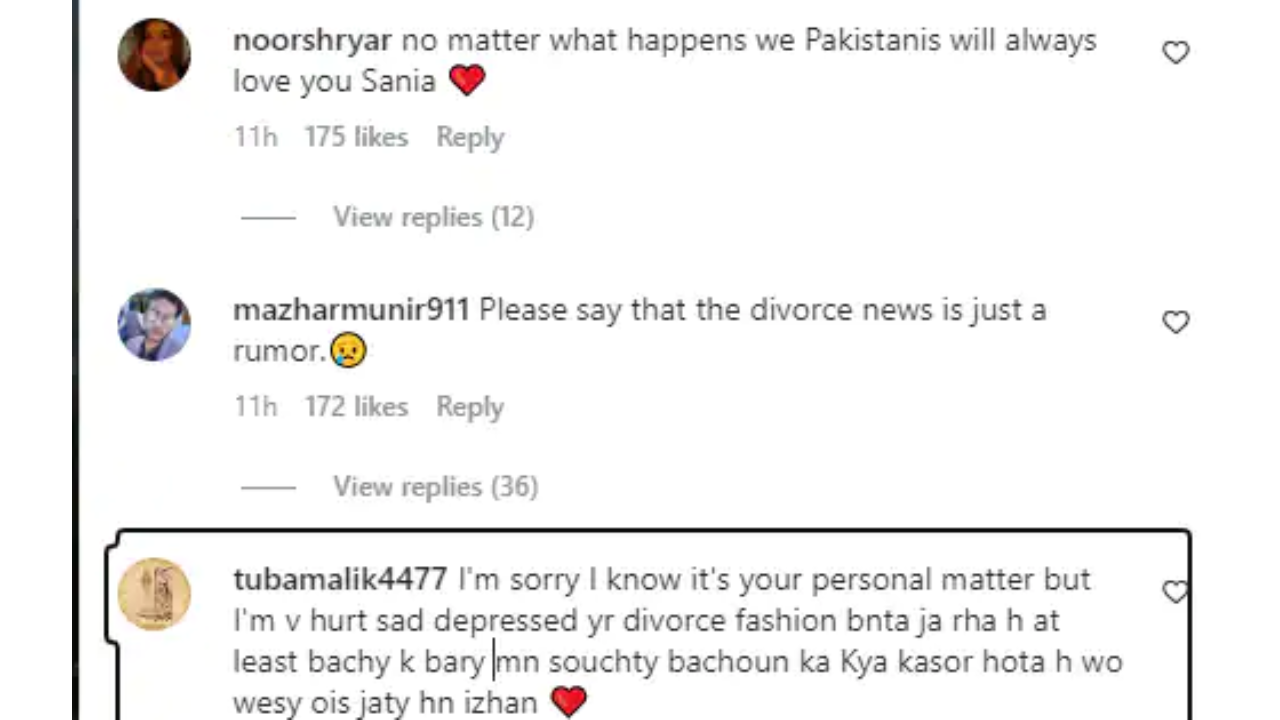Viewport: 1280px width, 720px height.
Task: Open mazharmunir911's profile picture
Action: click(154, 324)
